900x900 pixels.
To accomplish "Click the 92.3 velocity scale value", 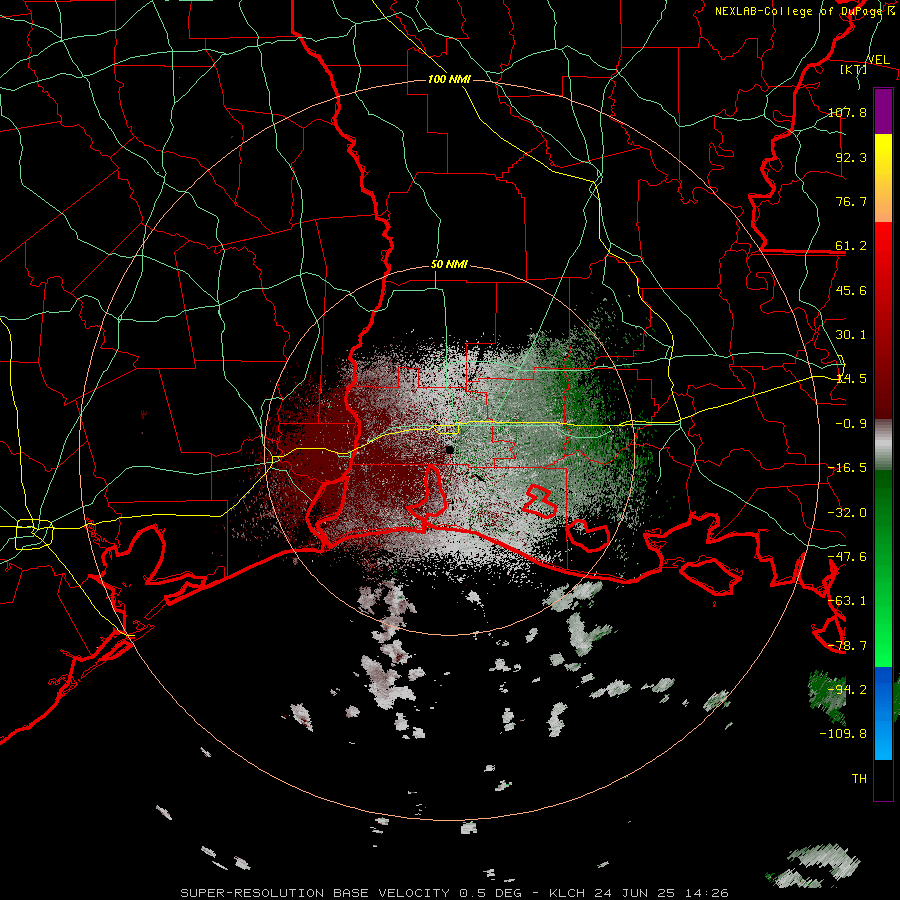I will pos(851,157).
